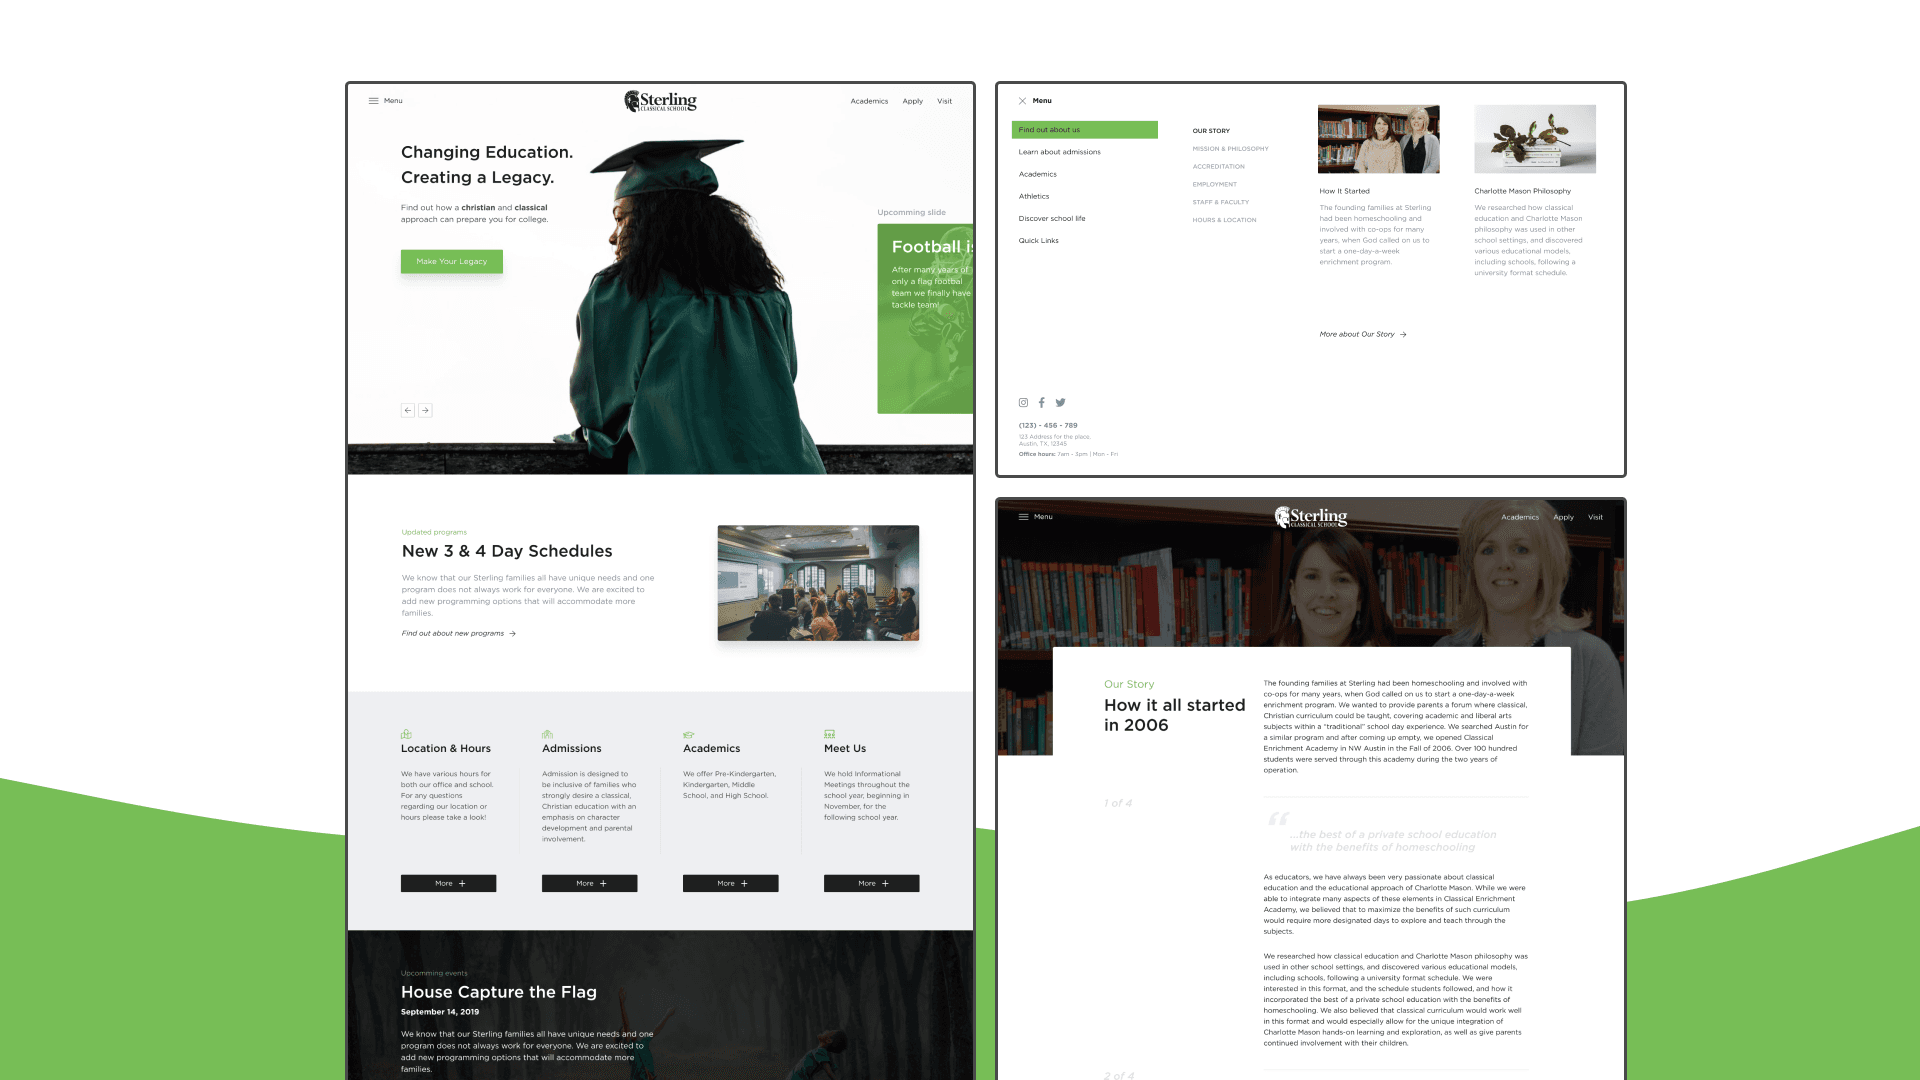Image resolution: width=1920 pixels, height=1080 pixels.
Task: Click the 'How It Started' thumbnail image
Action: pyautogui.click(x=1378, y=140)
